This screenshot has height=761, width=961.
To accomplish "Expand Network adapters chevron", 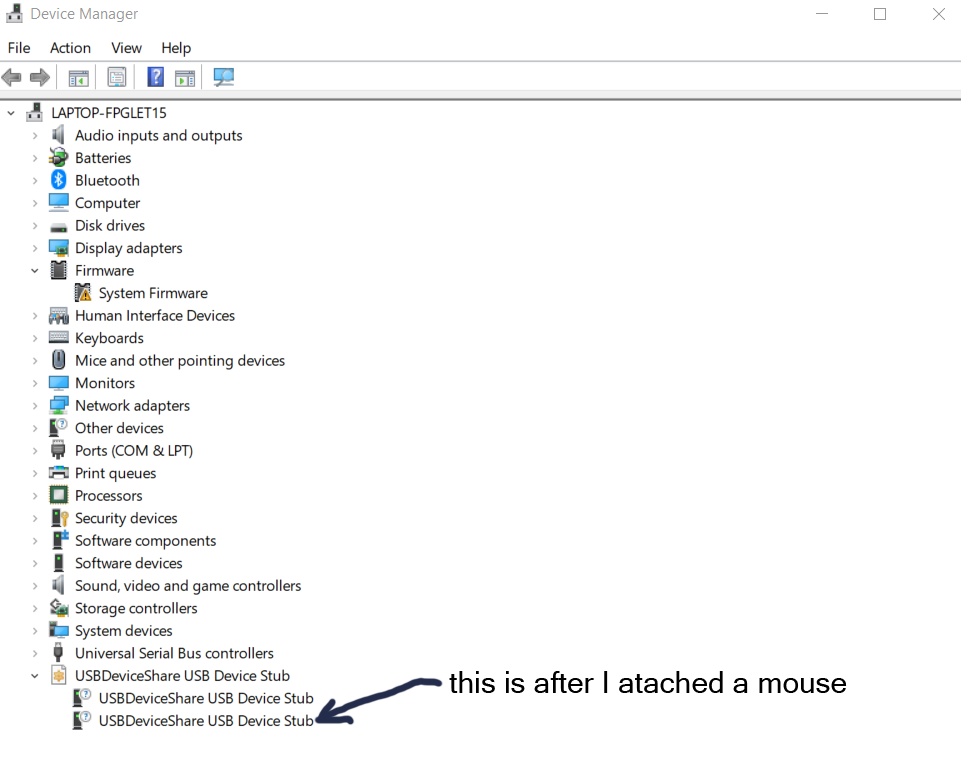I will [x=35, y=406].
